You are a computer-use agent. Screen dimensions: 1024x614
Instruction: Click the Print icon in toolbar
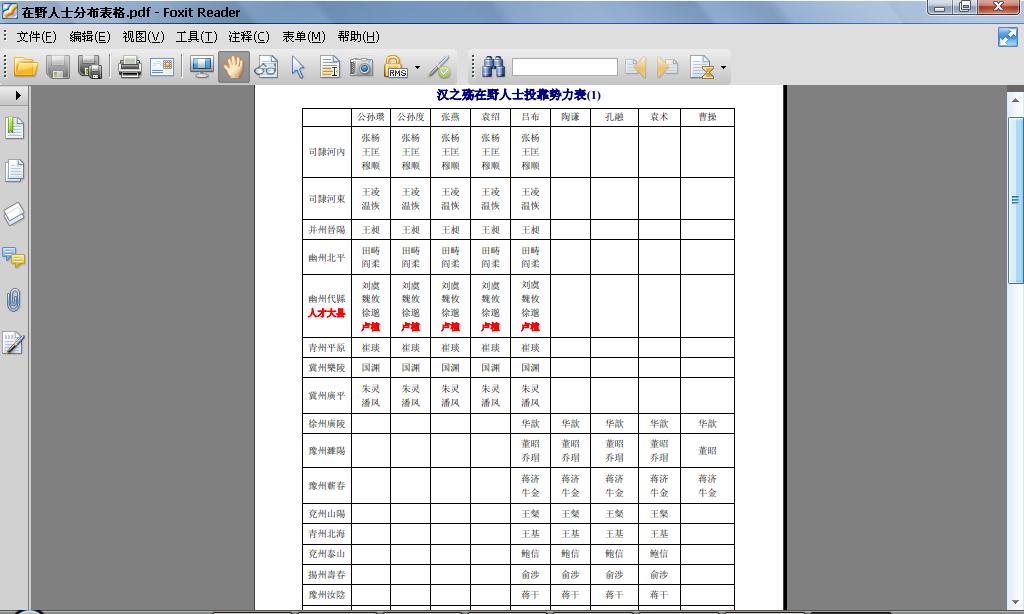[x=130, y=67]
